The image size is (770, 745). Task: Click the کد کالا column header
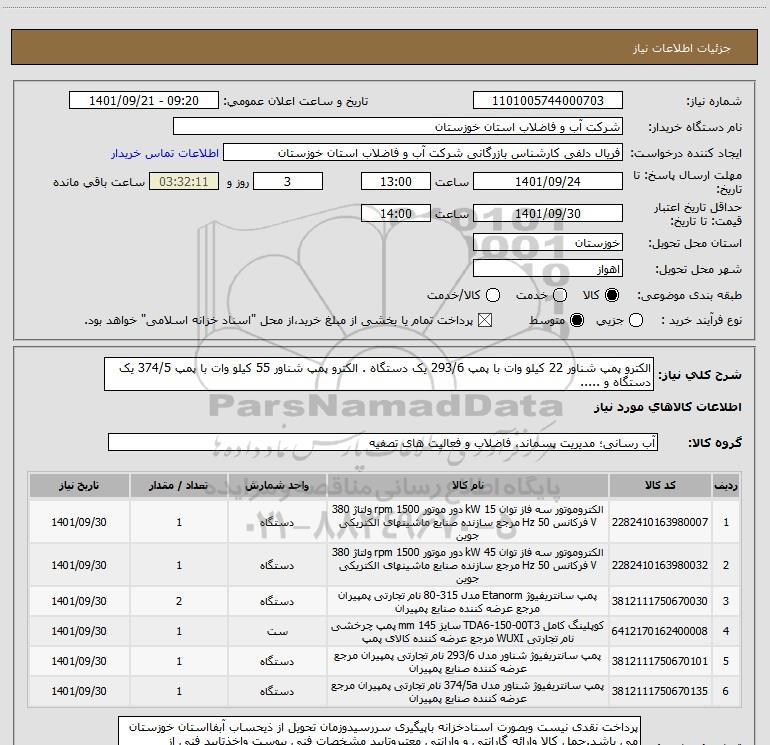[x=660, y=485]
